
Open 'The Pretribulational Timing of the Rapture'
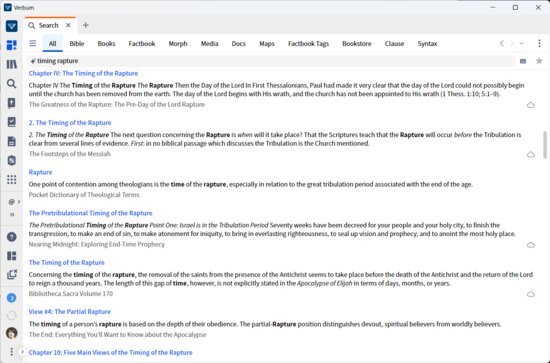coord(90,213)
